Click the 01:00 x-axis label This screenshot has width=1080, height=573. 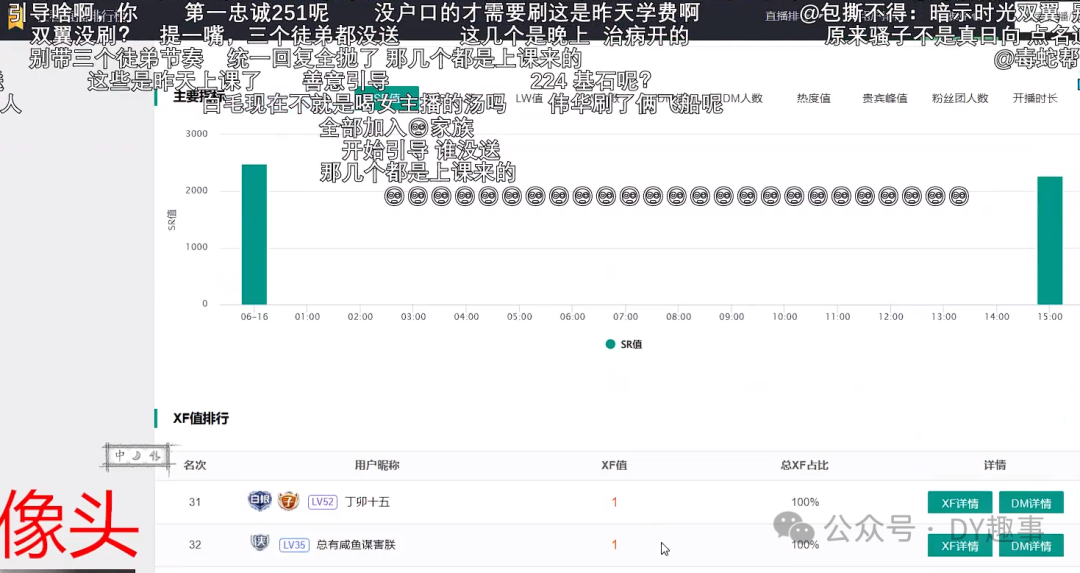(x=307, y=317)
